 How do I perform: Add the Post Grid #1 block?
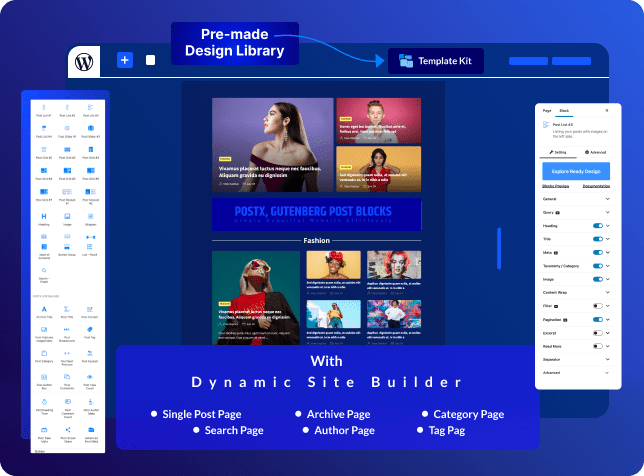[x=44, y=151]
